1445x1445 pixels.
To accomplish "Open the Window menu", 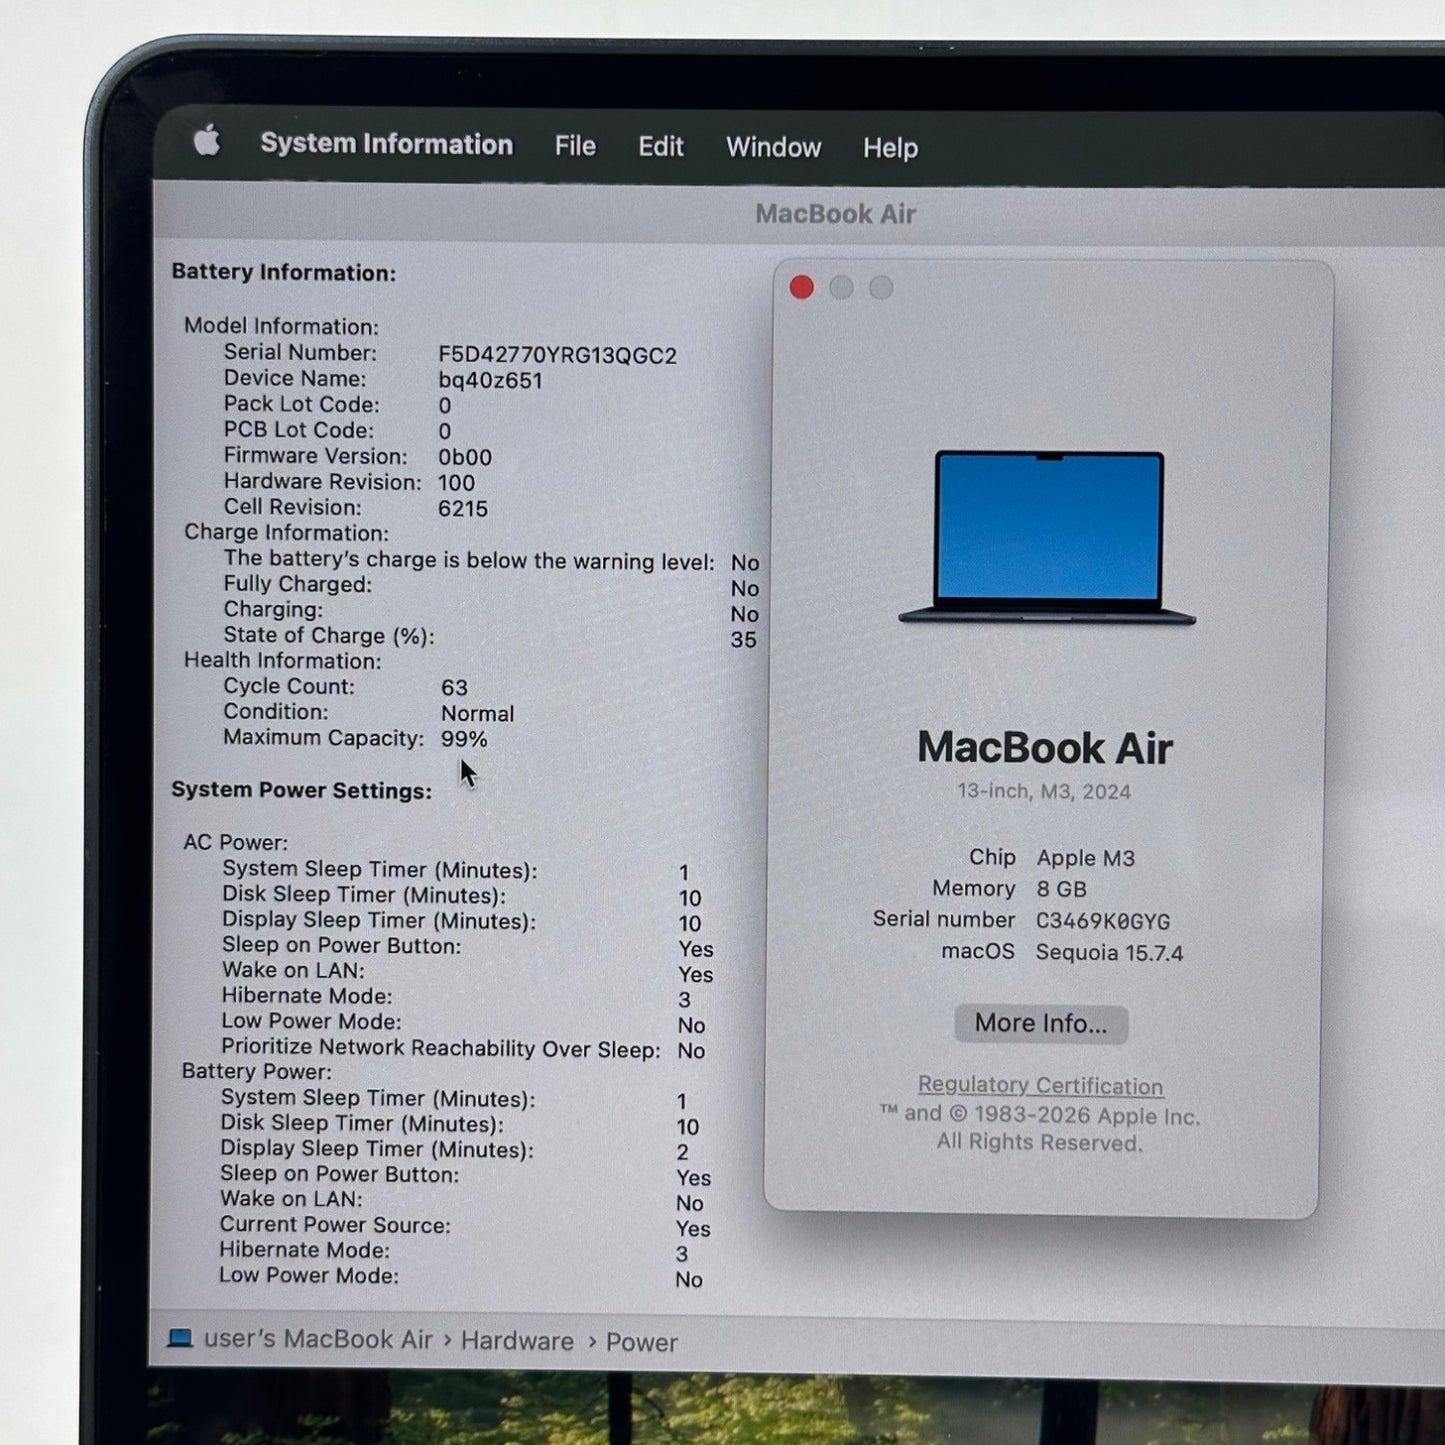I will pyautogui.click(x=773, y=148).
